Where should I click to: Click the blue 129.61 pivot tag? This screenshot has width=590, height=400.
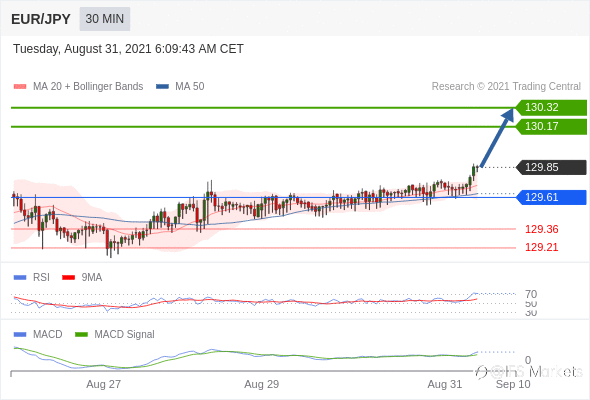point(551,197)
